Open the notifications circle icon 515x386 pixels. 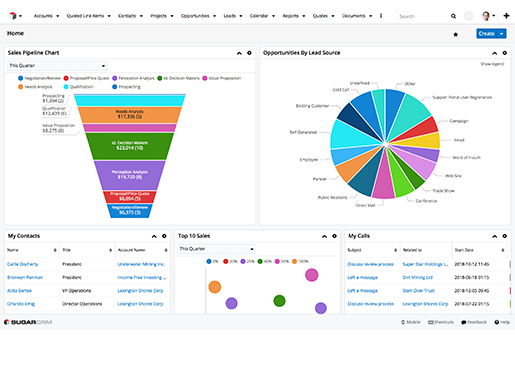tap(469, 16)
